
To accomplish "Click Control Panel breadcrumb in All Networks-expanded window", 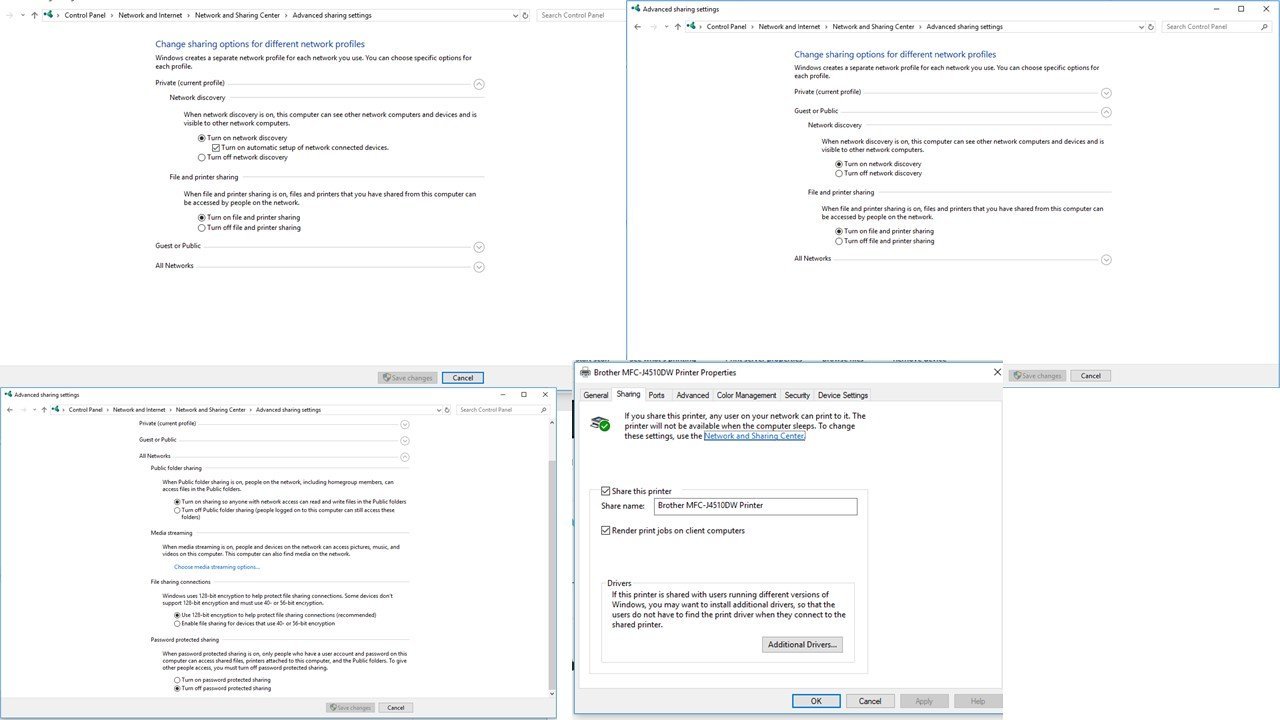I will tap(86, 410).
